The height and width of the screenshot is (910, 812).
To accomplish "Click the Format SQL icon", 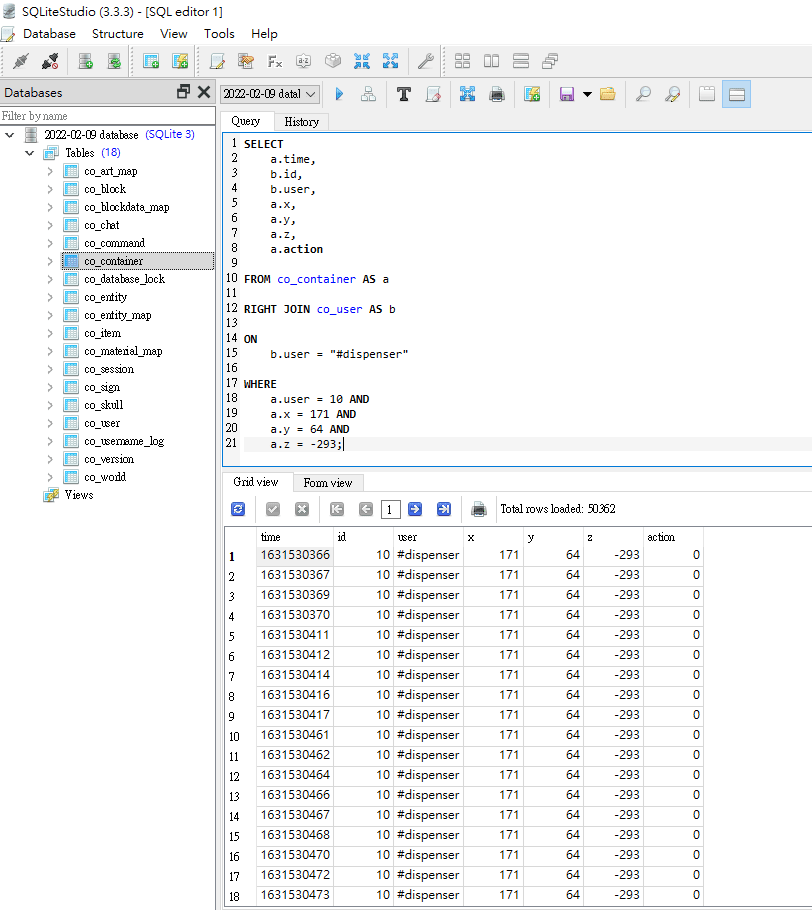I will tap(403, 94).
